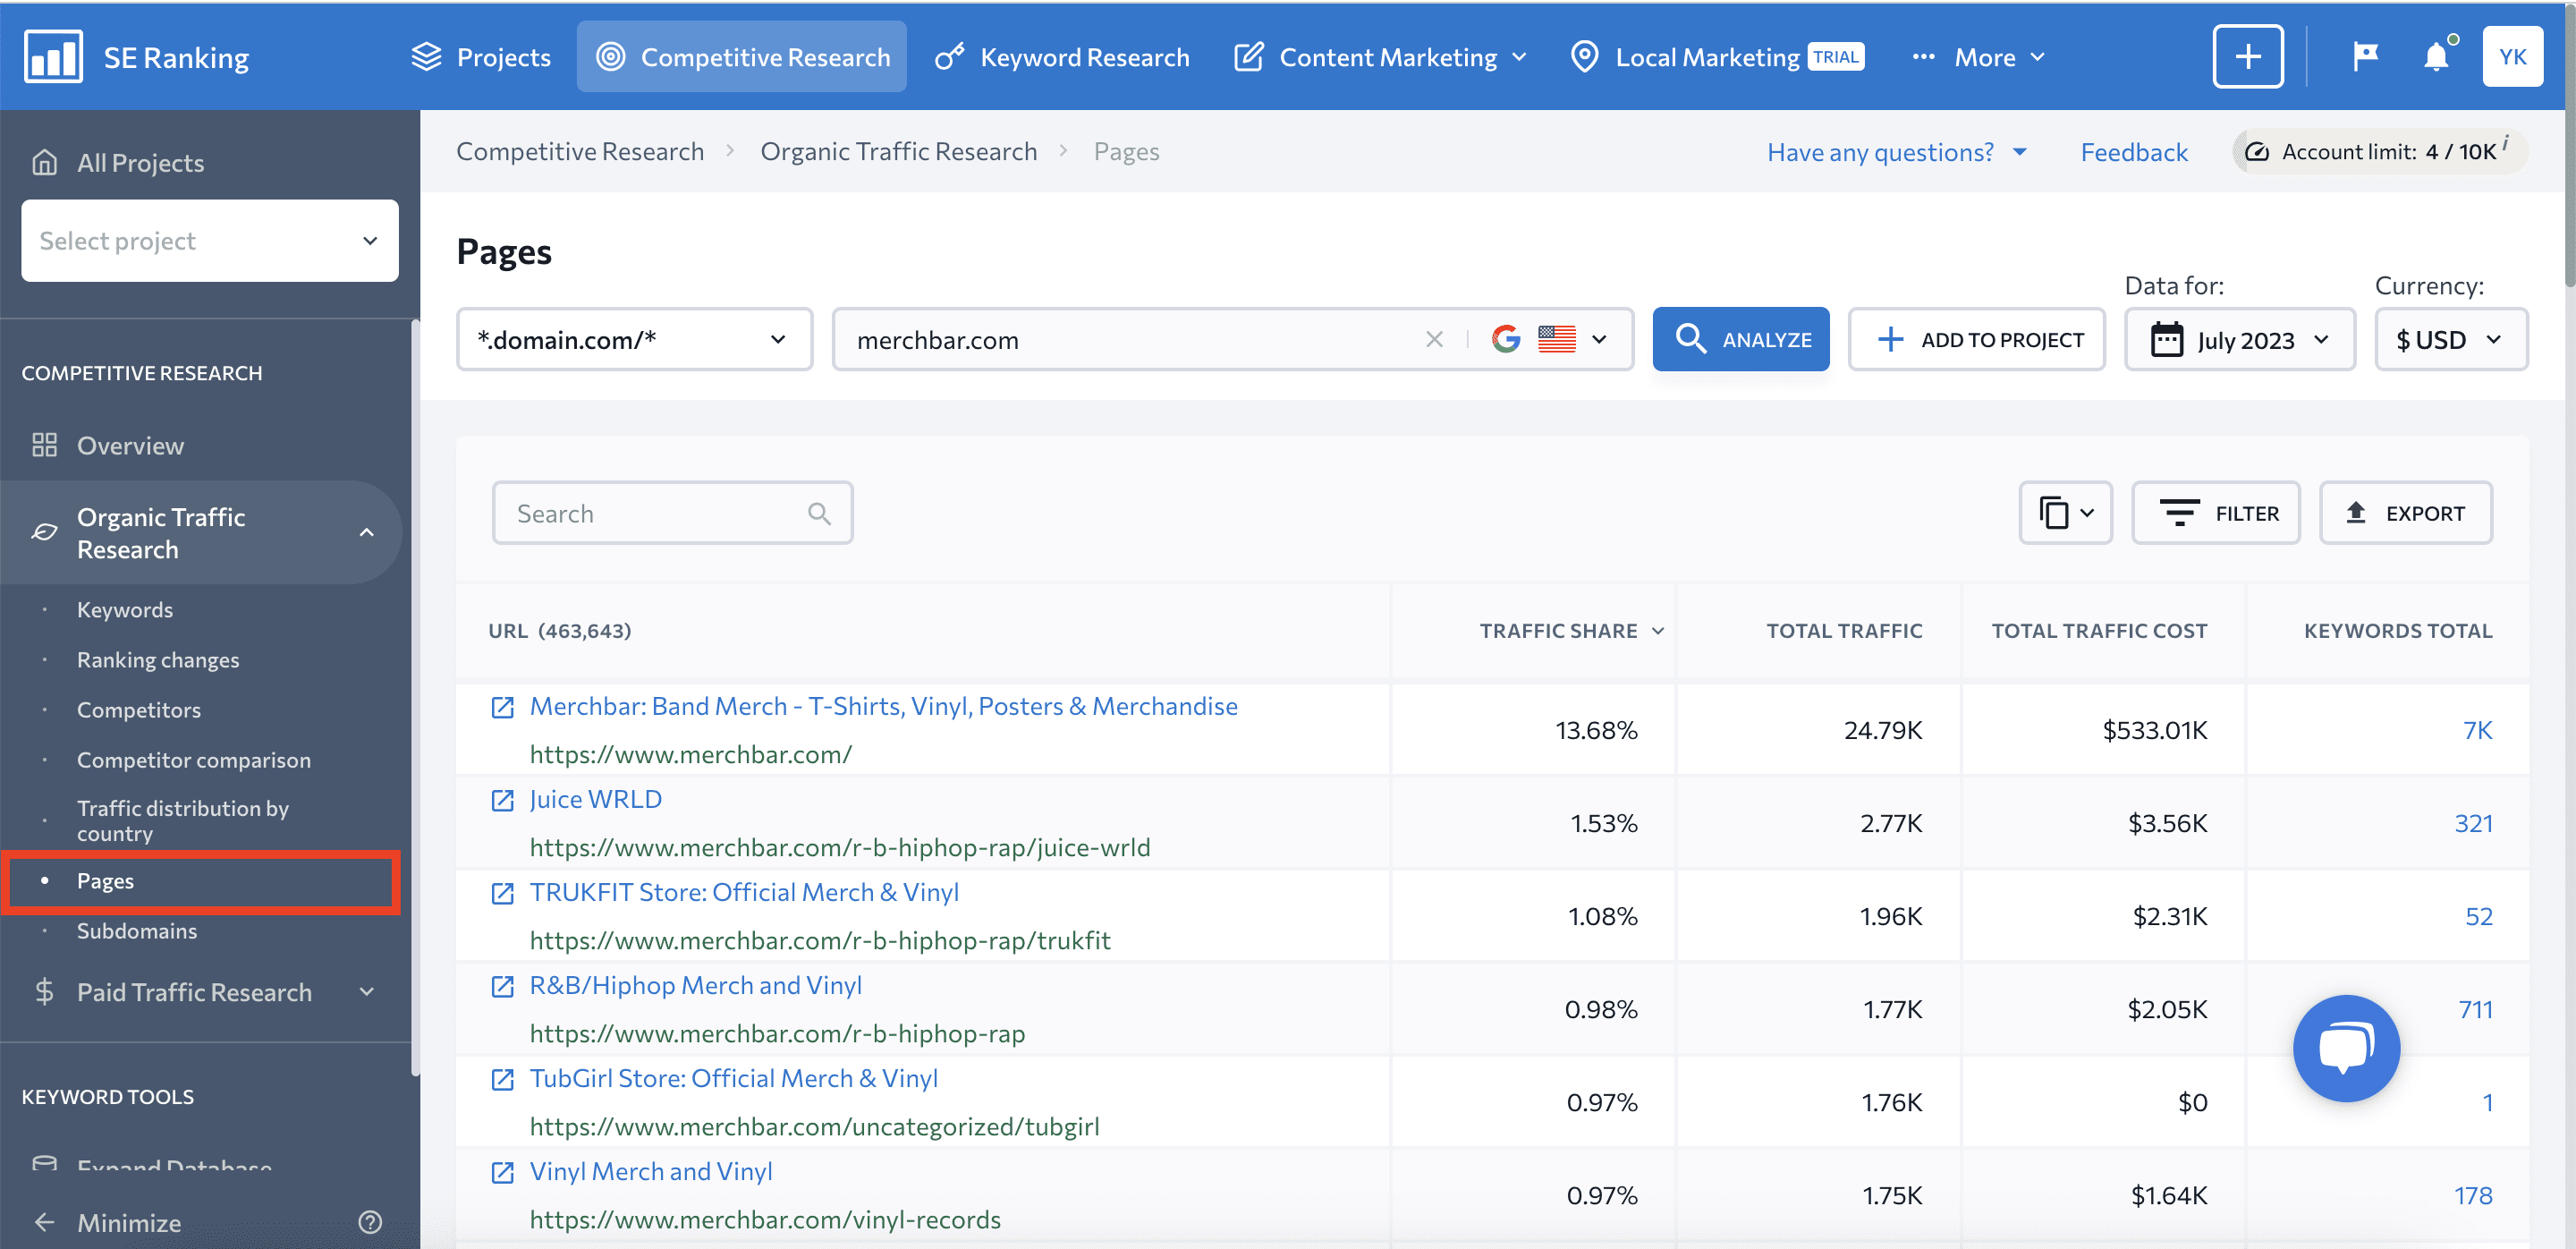Open external link icon for TubGirl Store

click(502, 1079)
